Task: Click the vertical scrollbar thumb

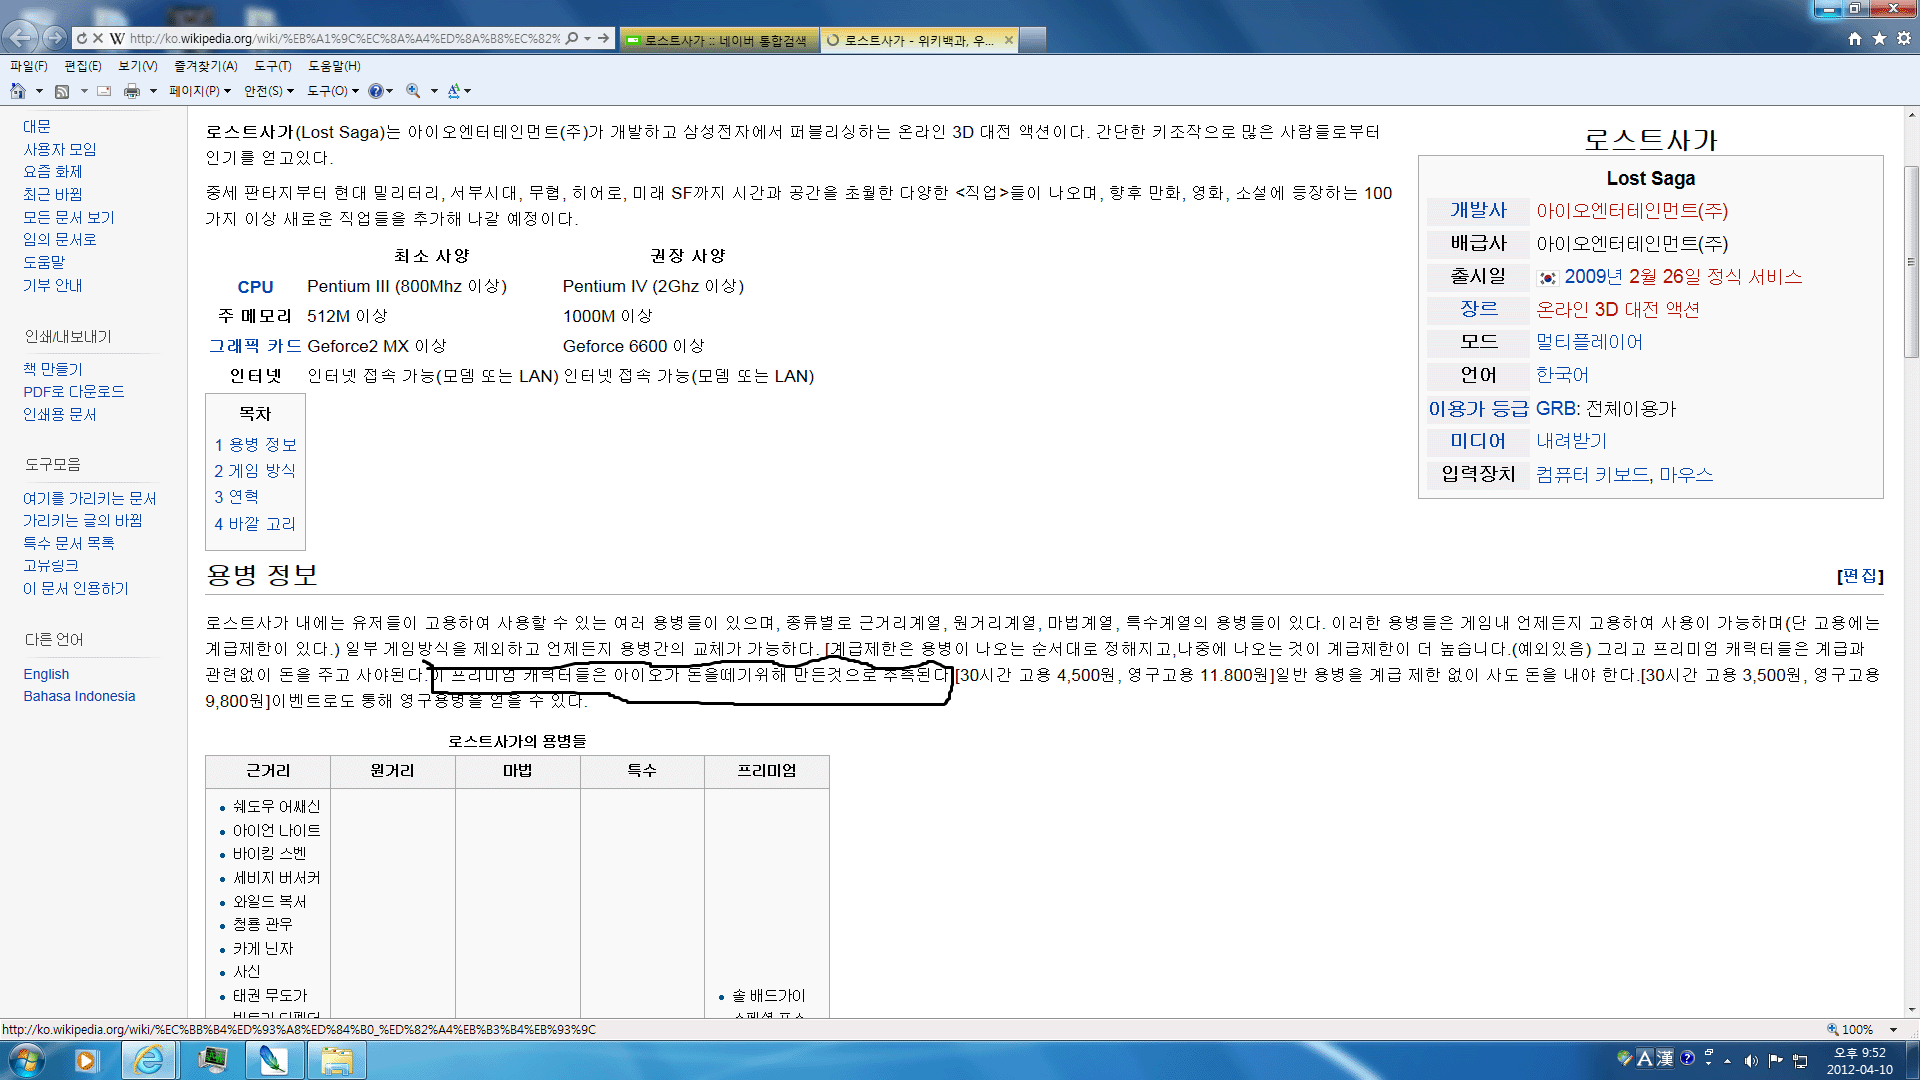Action: tap(1911, 260)
